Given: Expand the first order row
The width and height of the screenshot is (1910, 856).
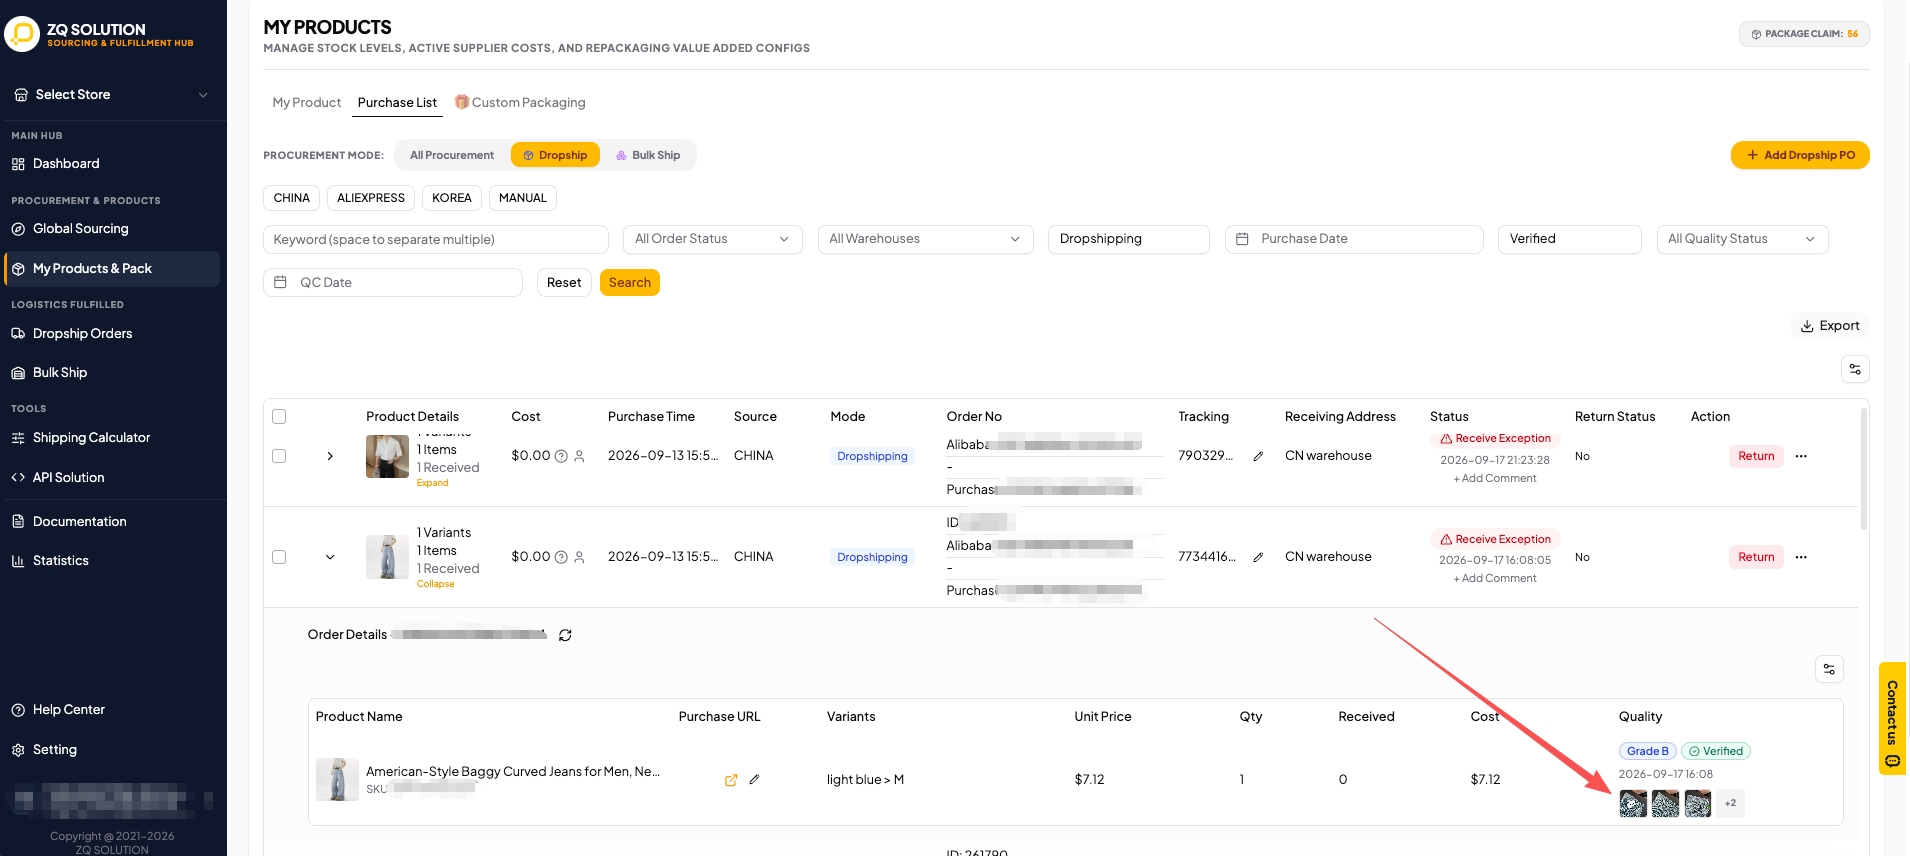Looking at the screenshot, I should [x=330, y=456].
